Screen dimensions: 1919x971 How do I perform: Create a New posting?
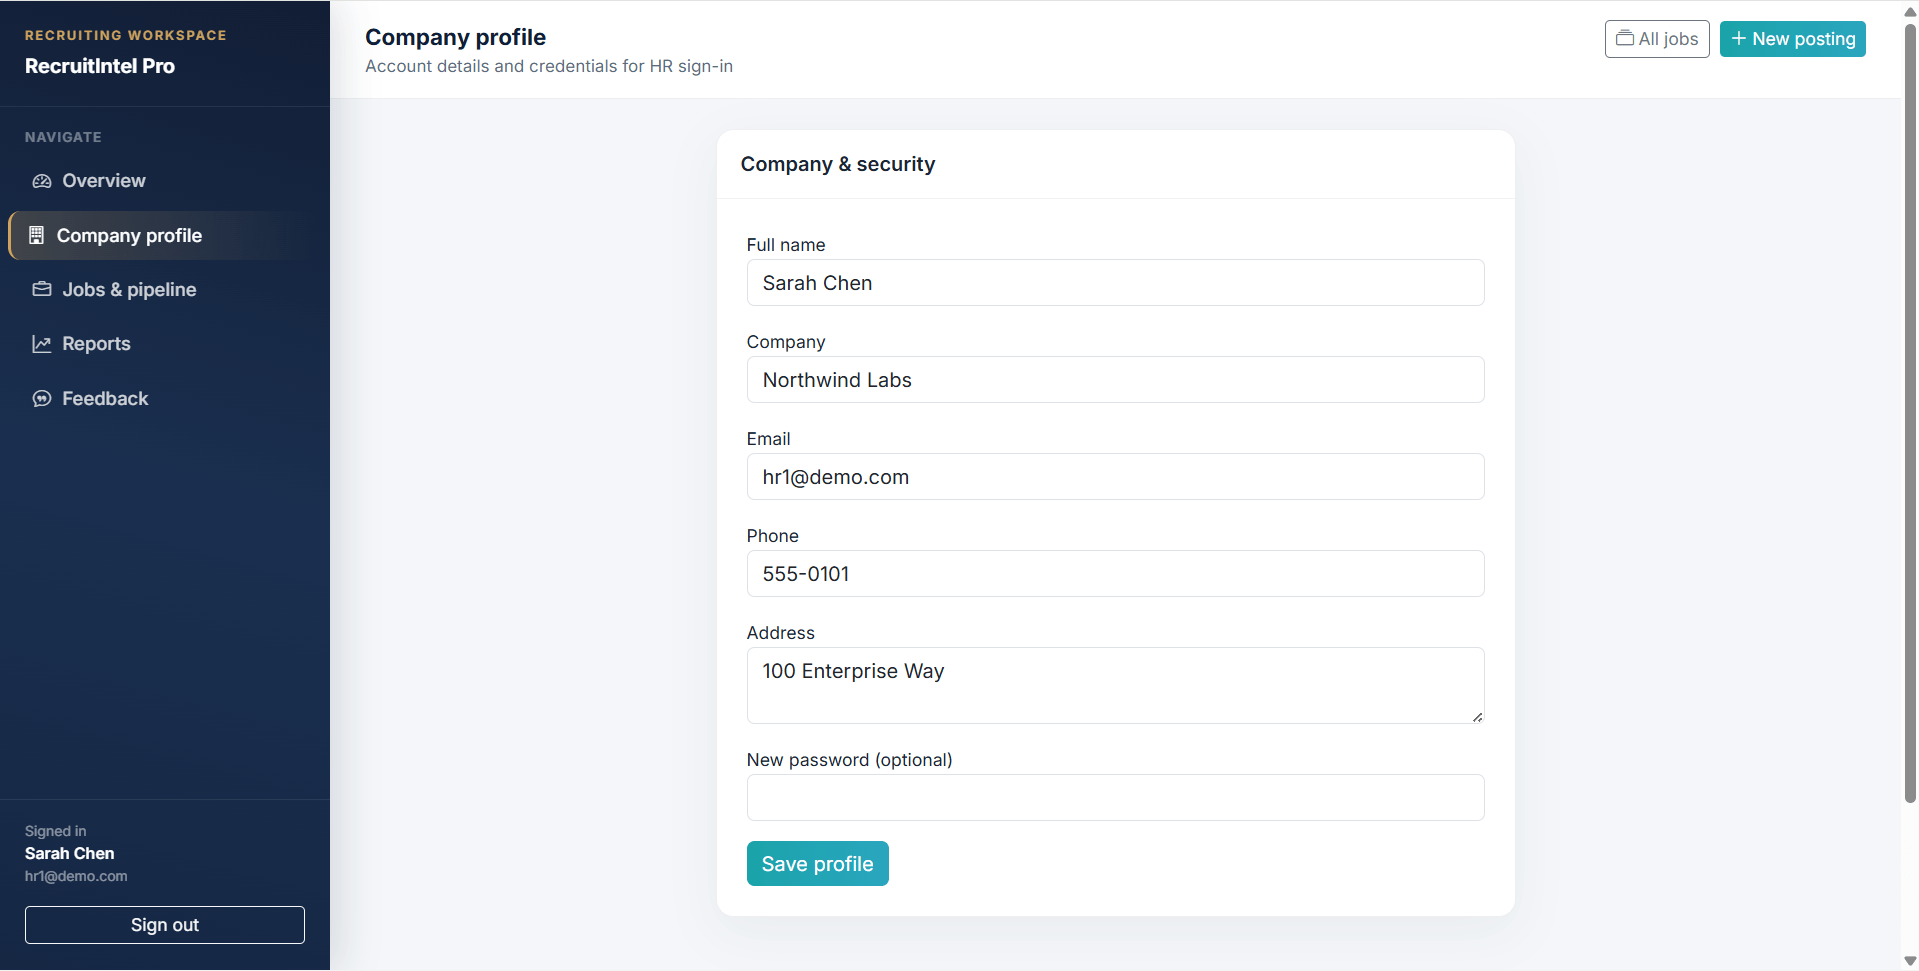[1792, 39]
